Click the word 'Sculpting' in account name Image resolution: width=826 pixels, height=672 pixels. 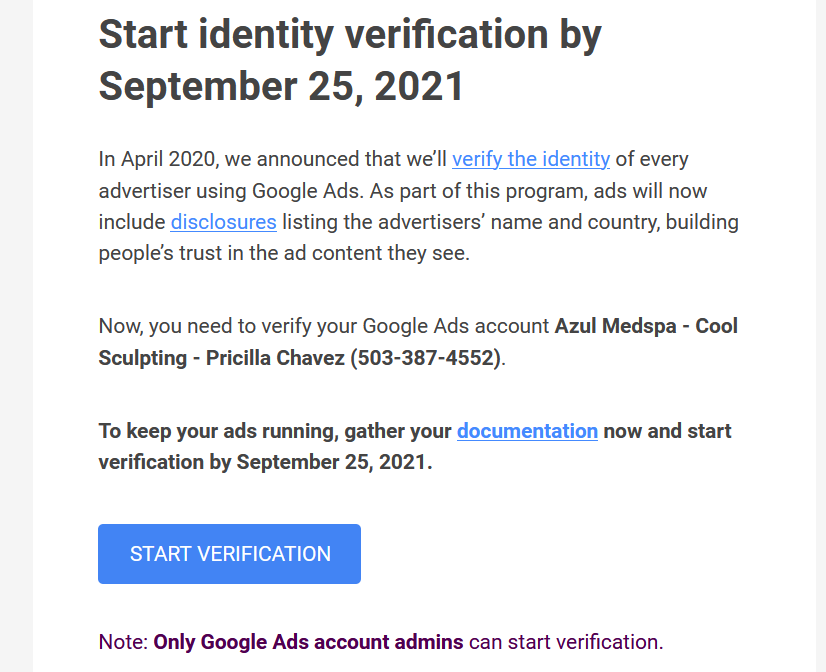143,358
